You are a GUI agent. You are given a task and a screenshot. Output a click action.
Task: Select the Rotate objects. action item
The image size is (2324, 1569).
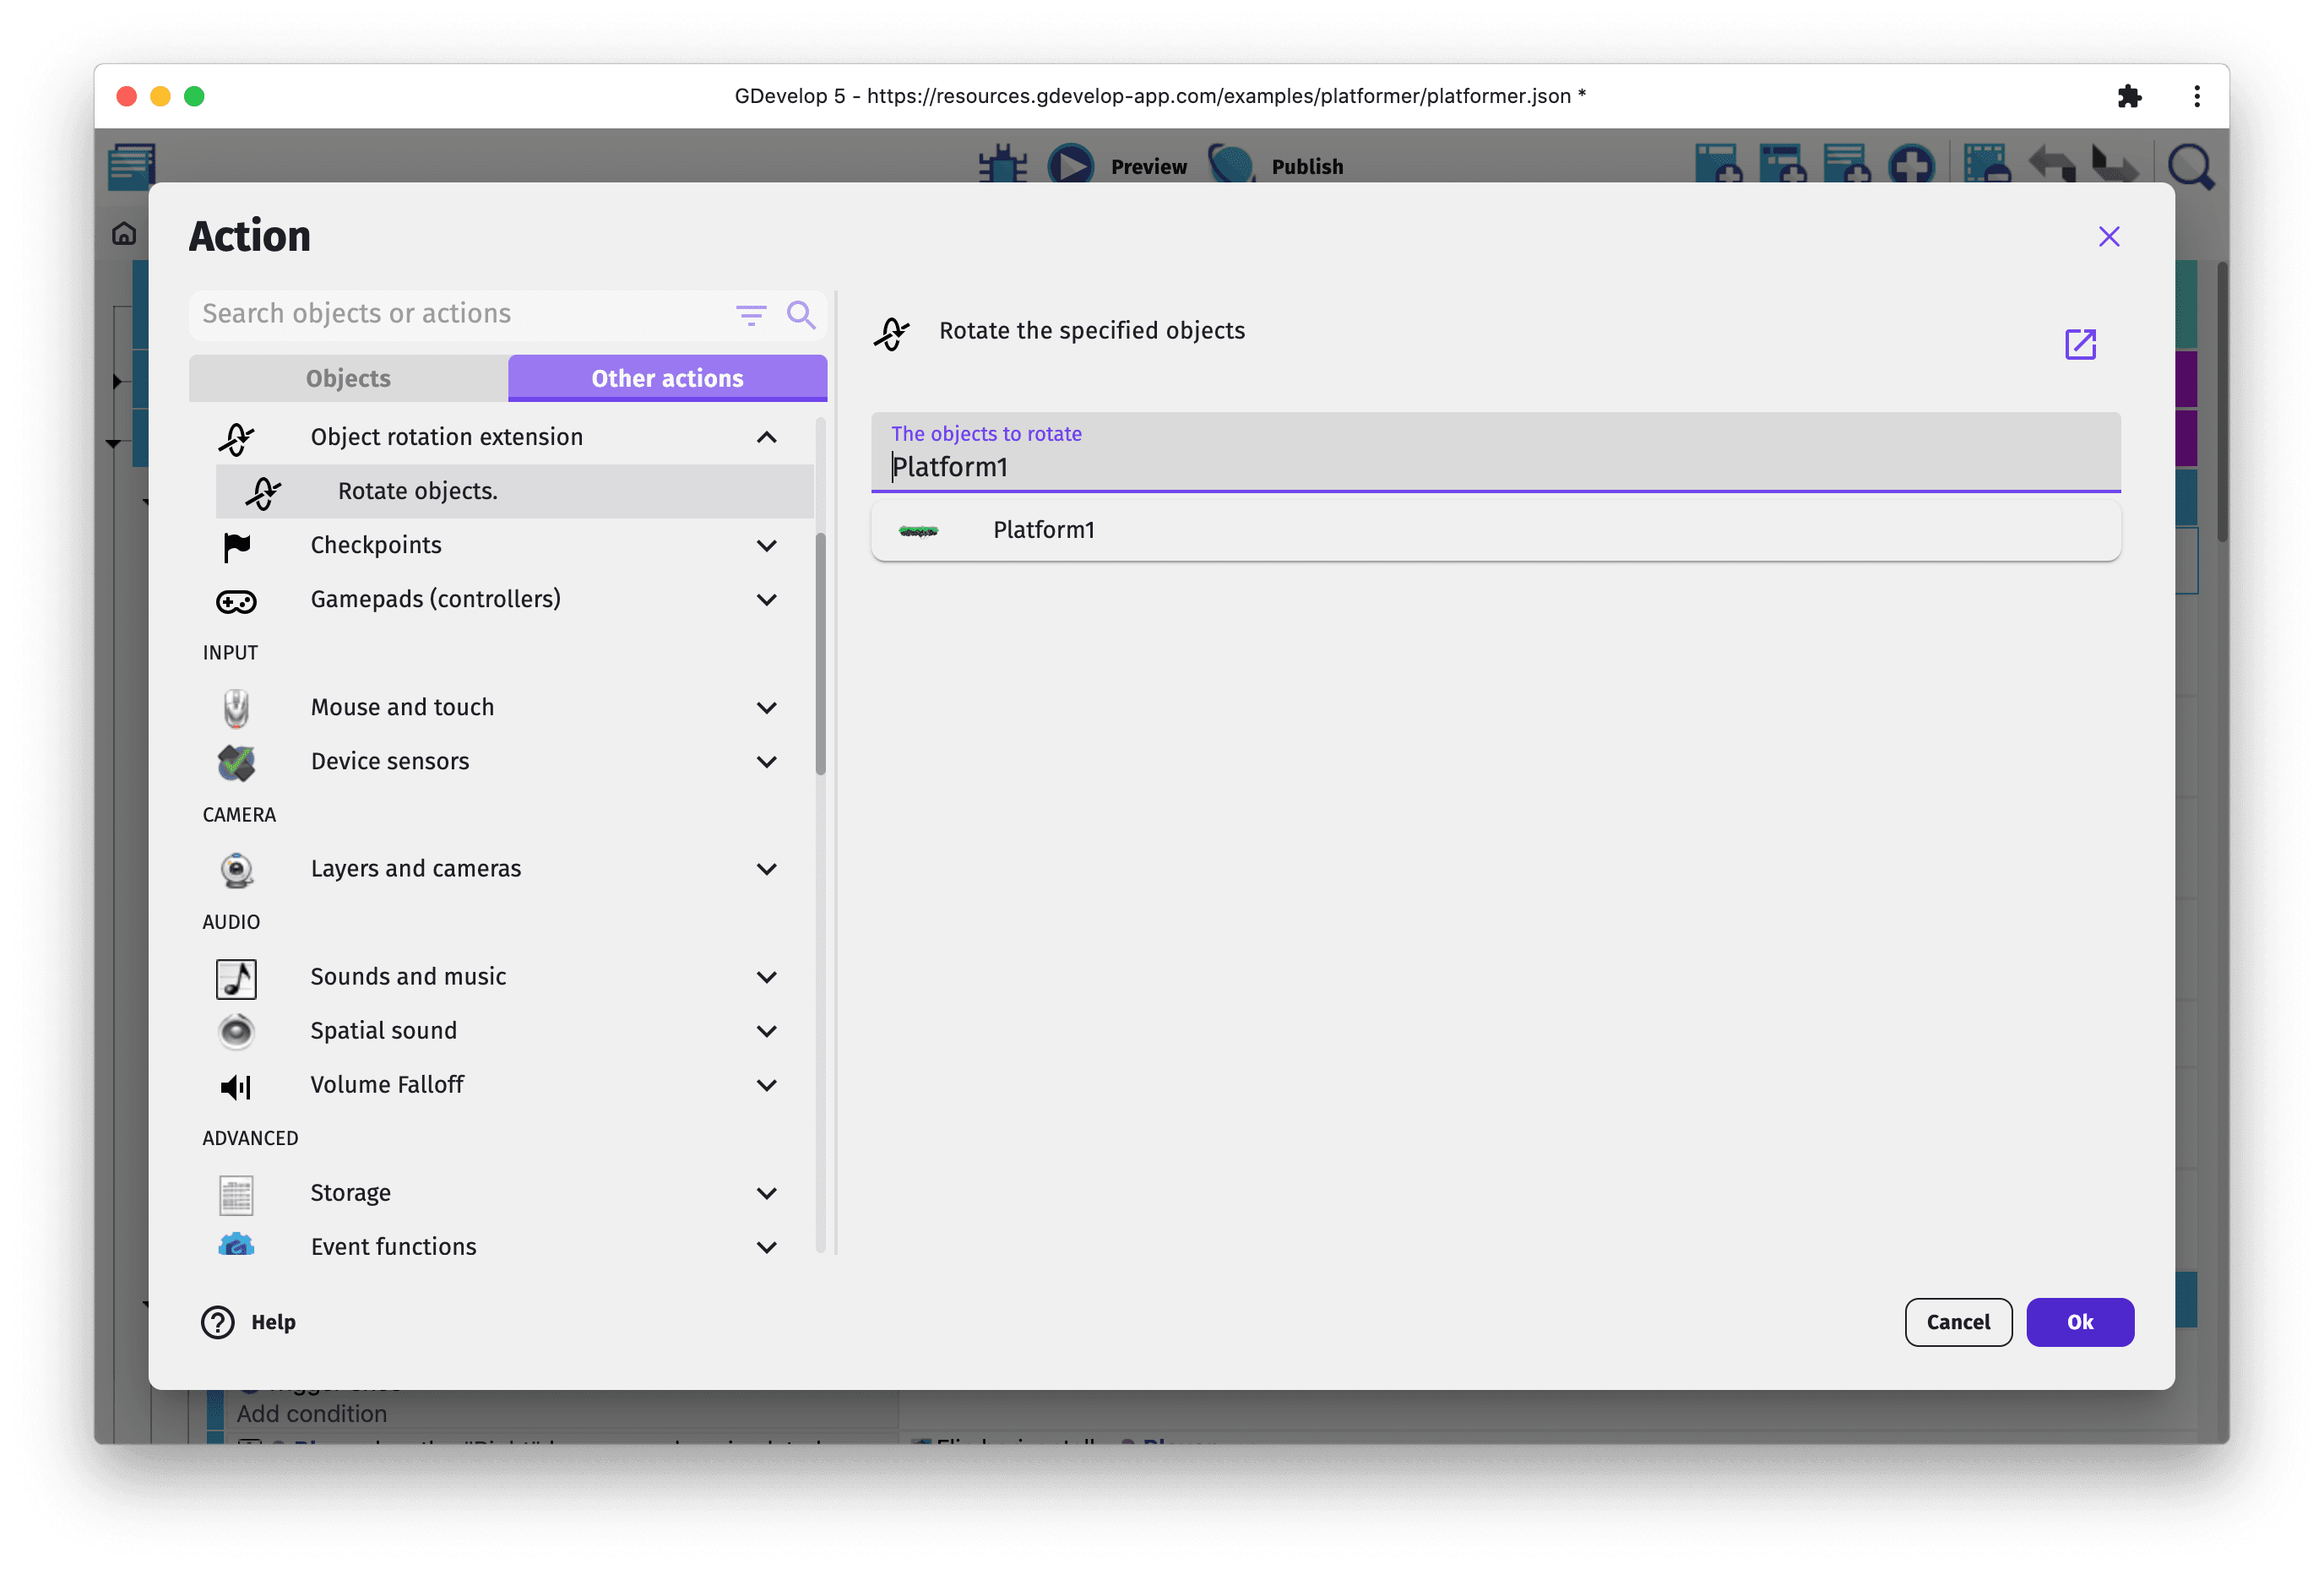click(x=417, y=491)
